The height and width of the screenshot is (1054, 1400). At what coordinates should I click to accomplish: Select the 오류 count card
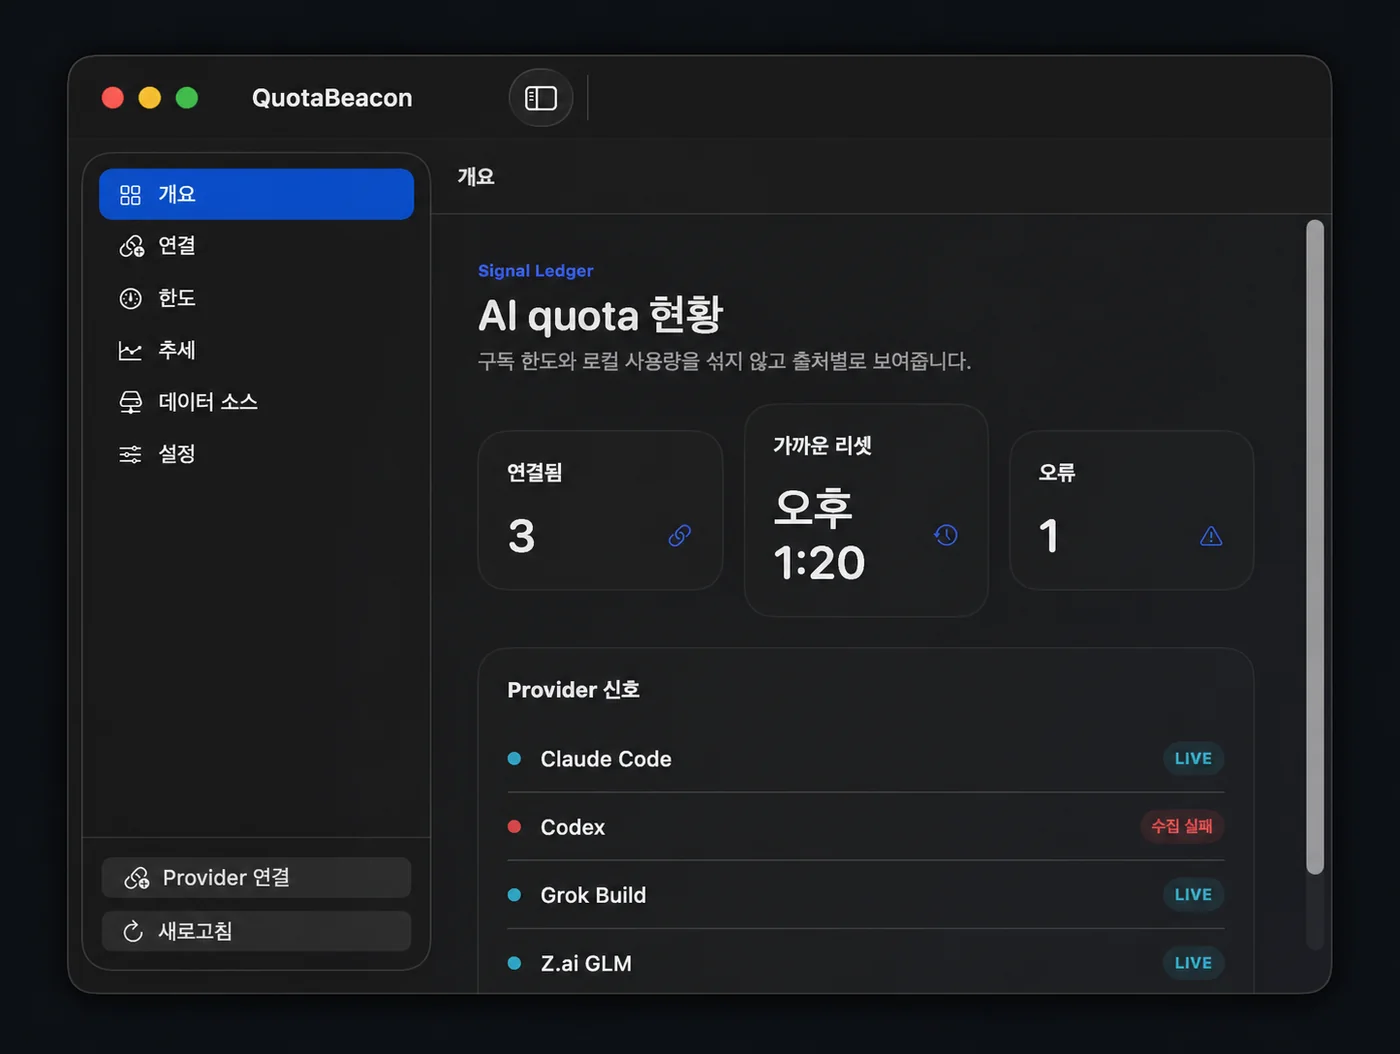click(1132, 510)
